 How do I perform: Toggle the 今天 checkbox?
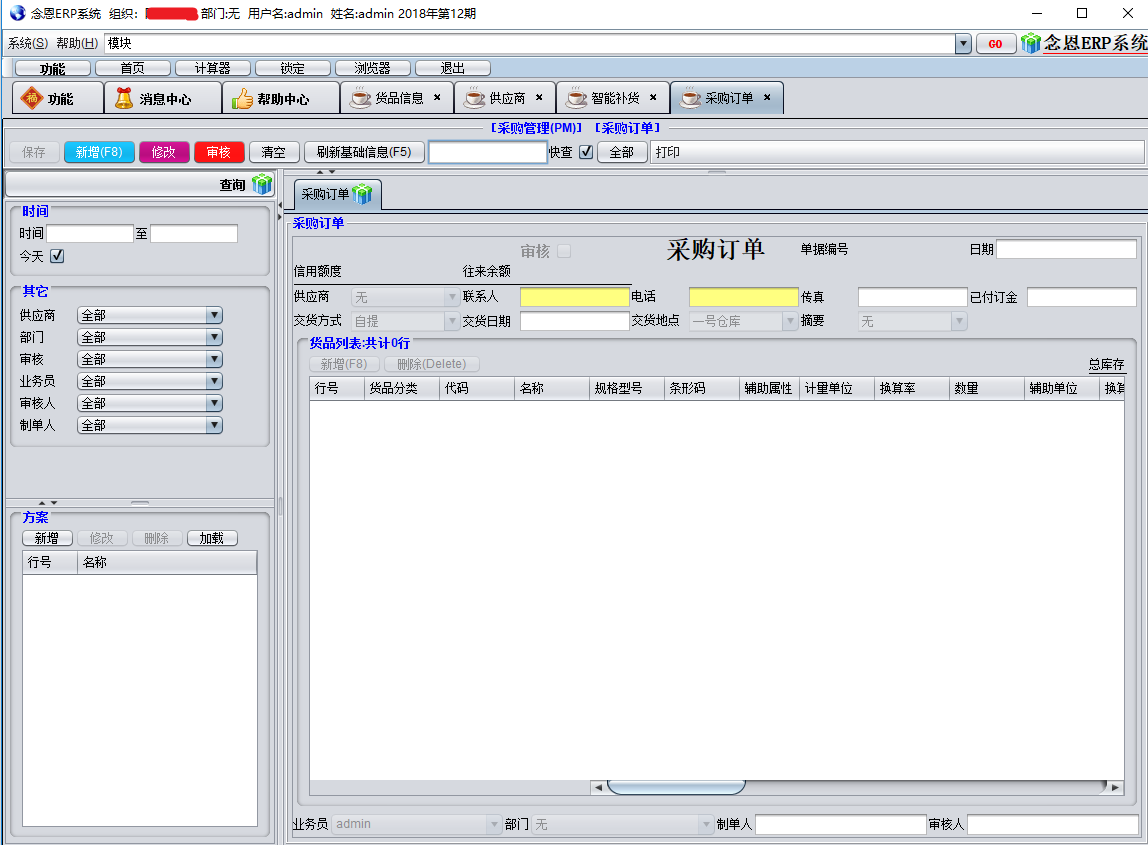click(57, 256)
